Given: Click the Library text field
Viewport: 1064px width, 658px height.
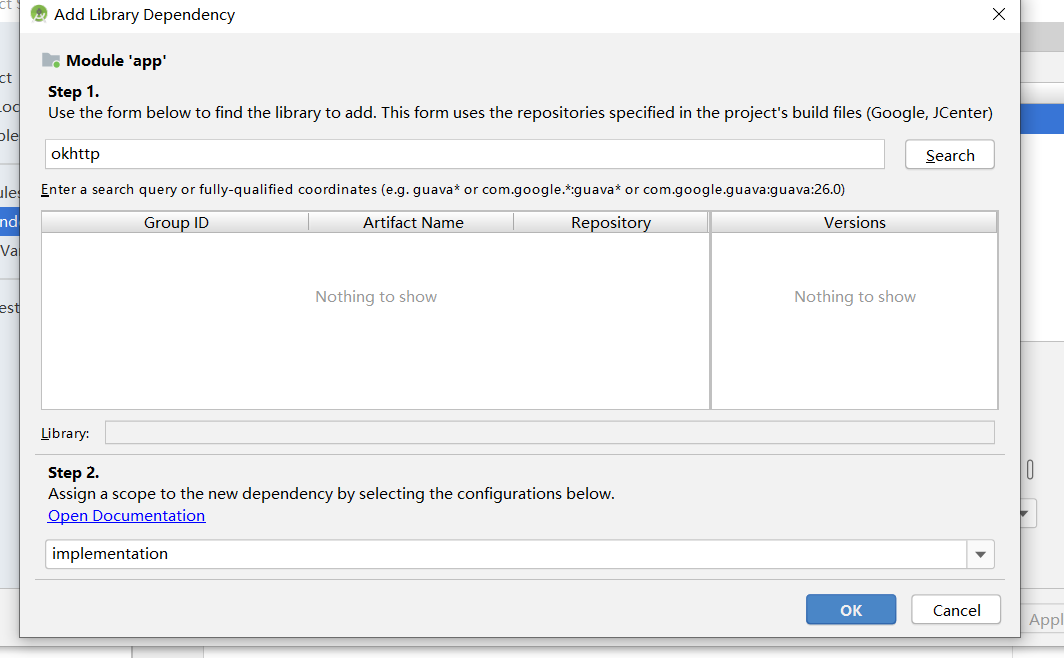Looking at the screenshot, I should tap(549, 432).
